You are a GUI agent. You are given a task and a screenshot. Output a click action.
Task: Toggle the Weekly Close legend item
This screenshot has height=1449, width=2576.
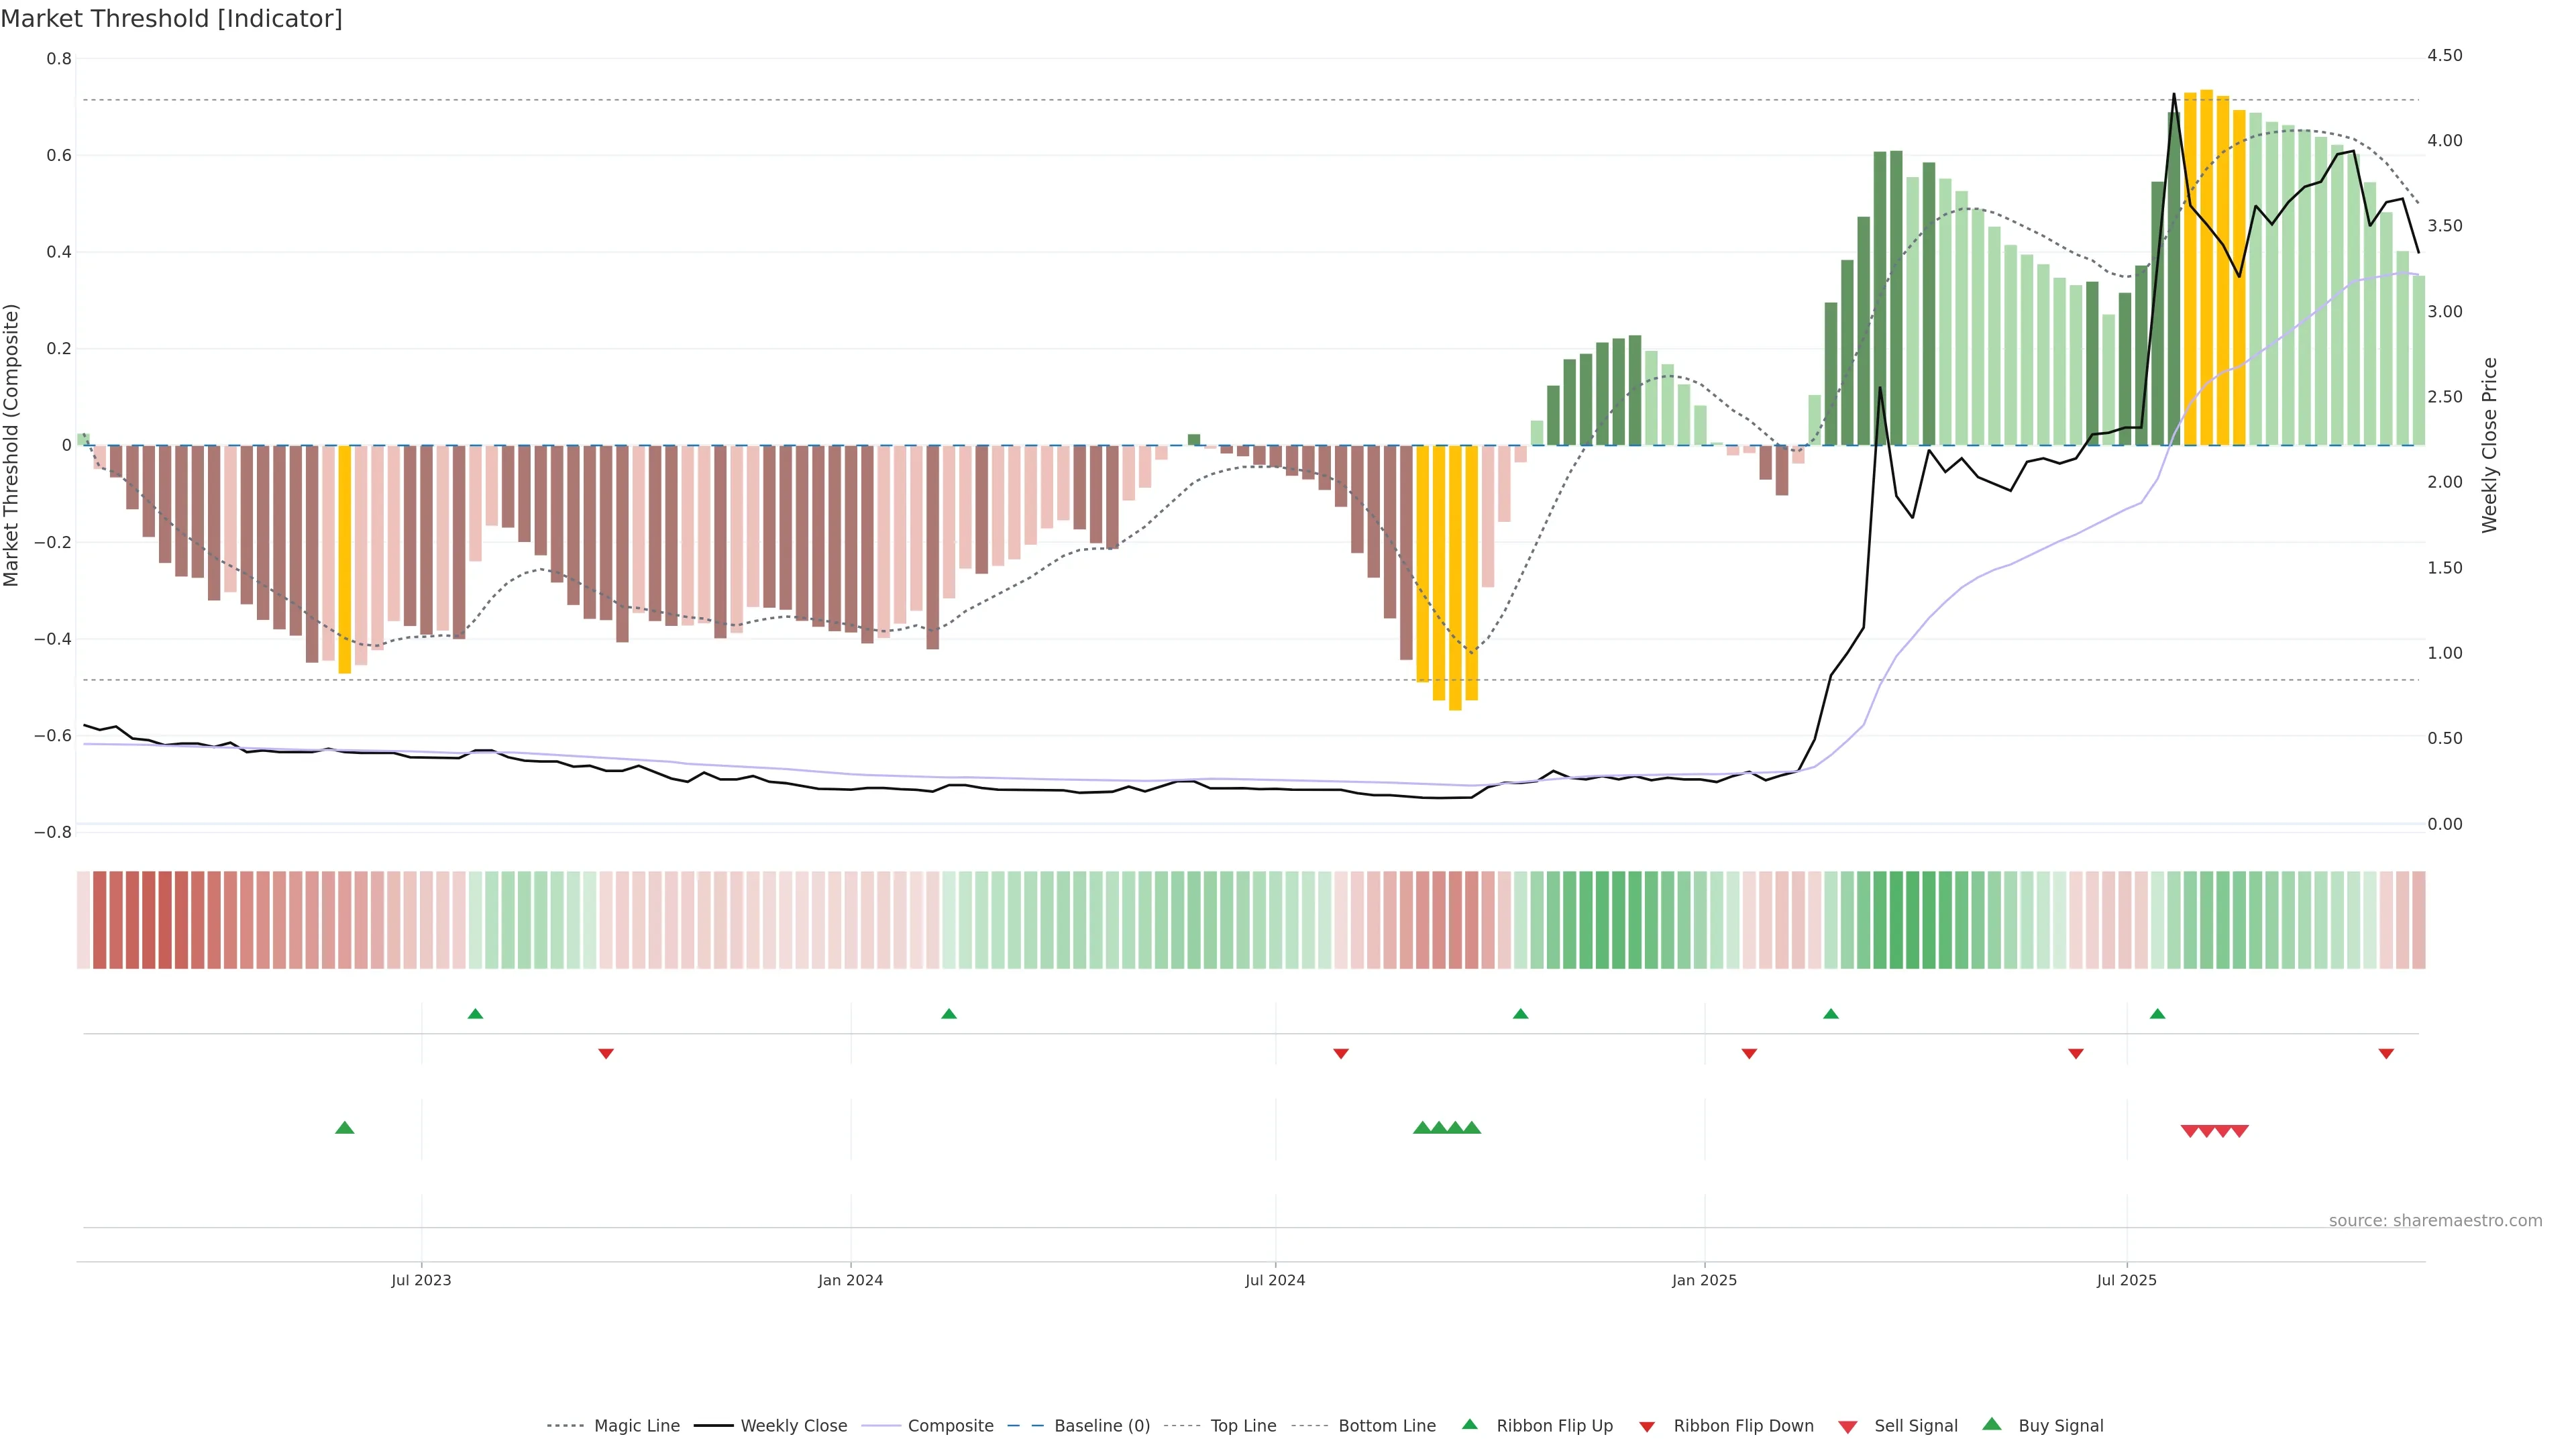(x=793, y=1426)
